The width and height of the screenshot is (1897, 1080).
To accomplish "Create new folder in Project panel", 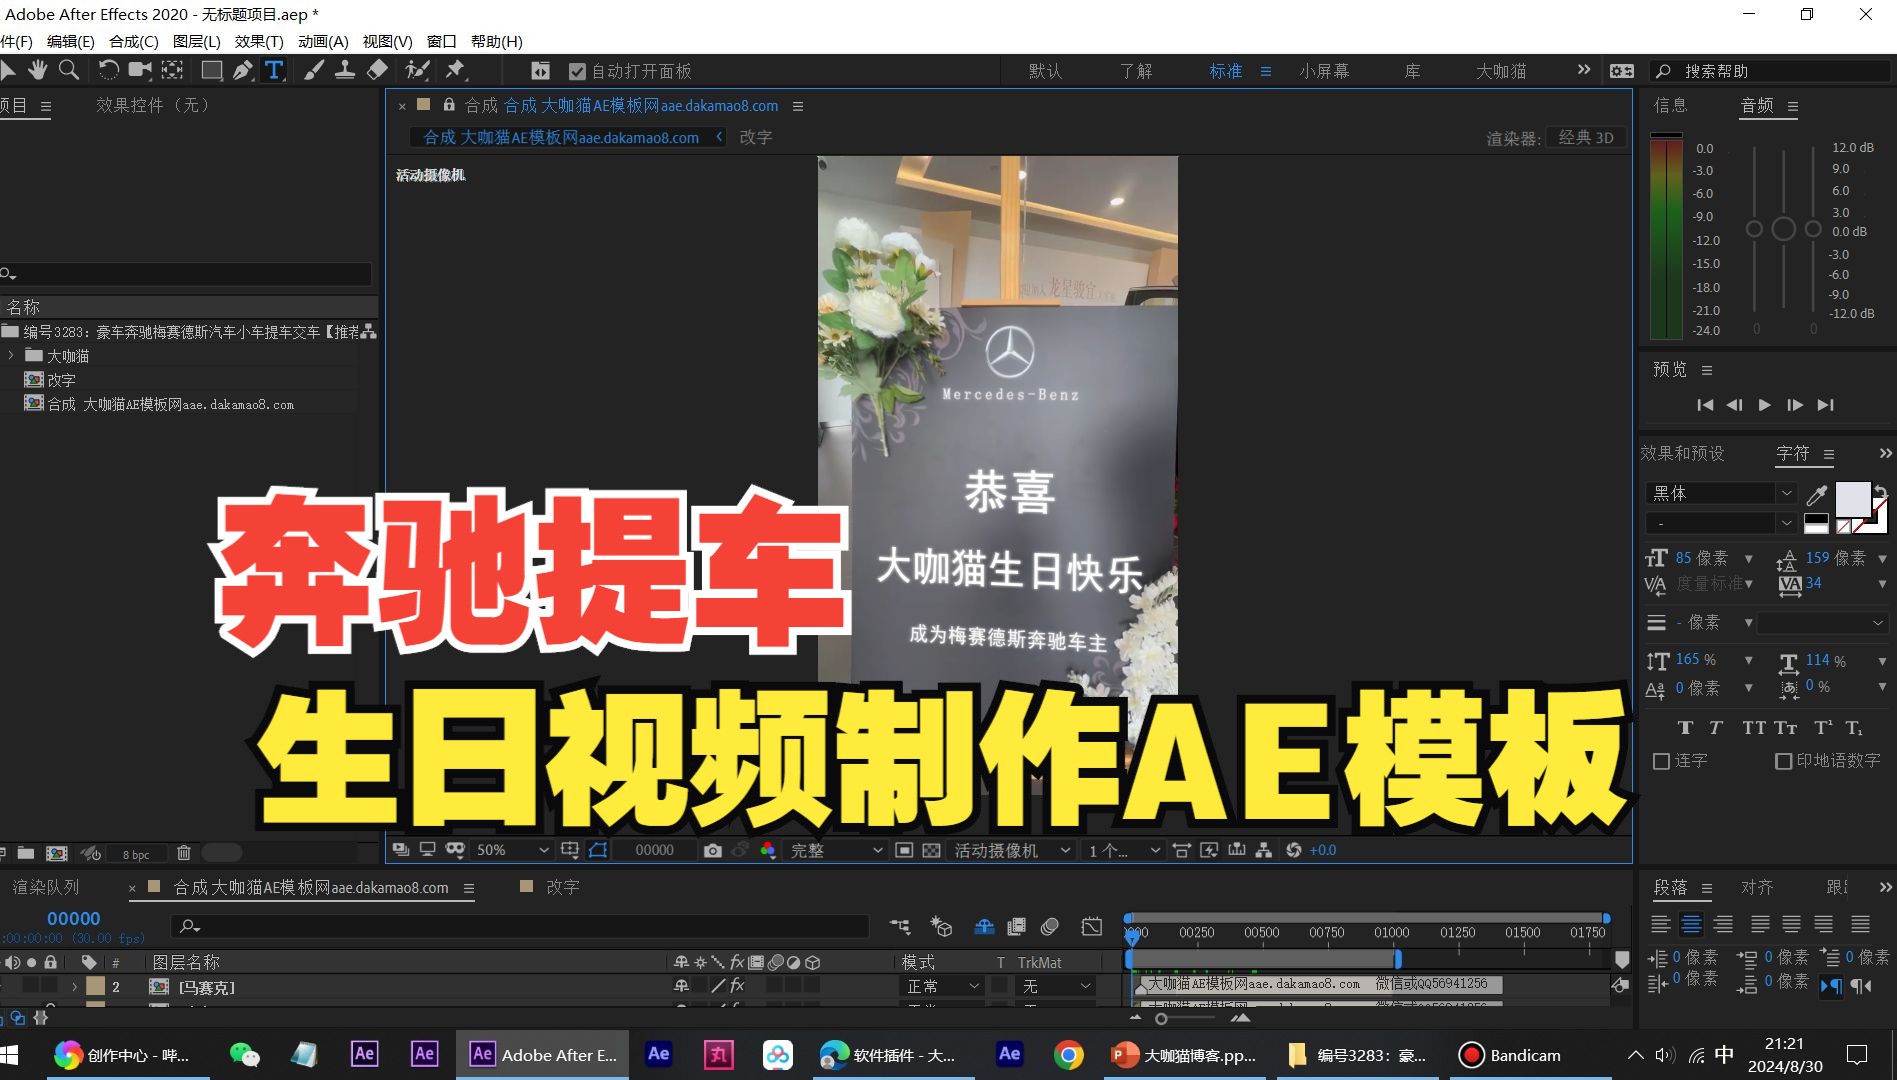I will pos(26,853).
